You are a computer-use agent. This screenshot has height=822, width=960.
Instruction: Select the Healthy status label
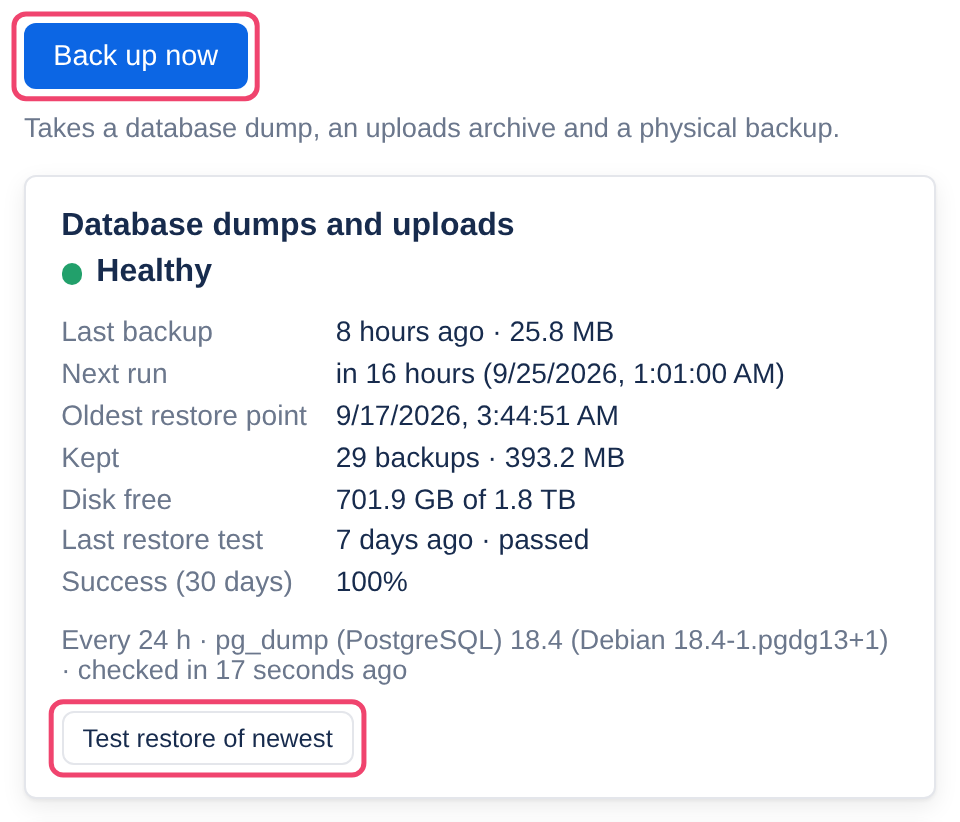click(154, 271)
